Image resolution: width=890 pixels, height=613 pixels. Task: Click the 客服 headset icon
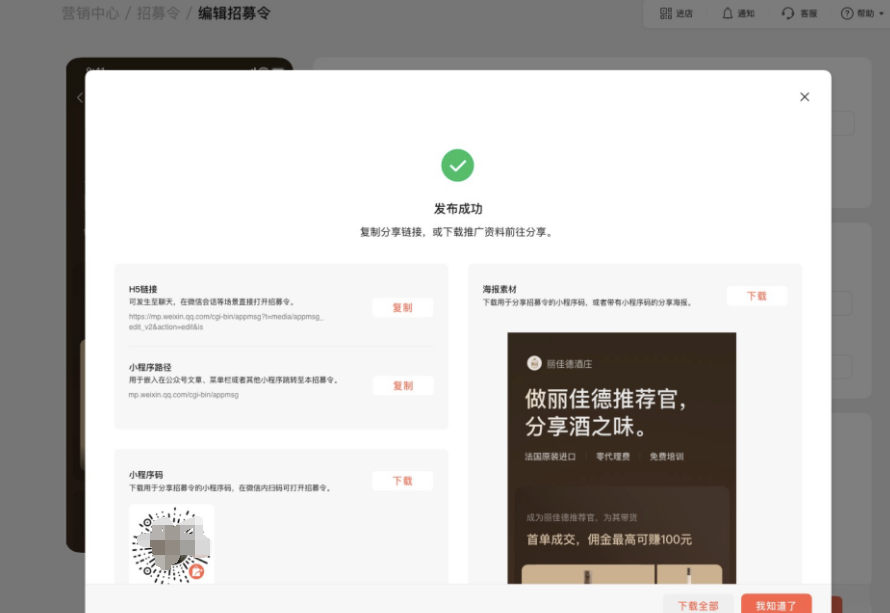coord(788,13)
